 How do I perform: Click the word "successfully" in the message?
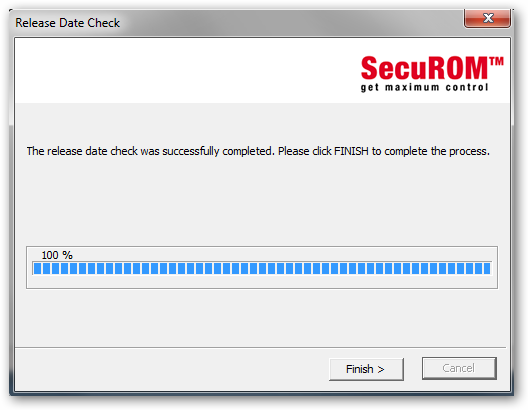[x=191, y=151]
